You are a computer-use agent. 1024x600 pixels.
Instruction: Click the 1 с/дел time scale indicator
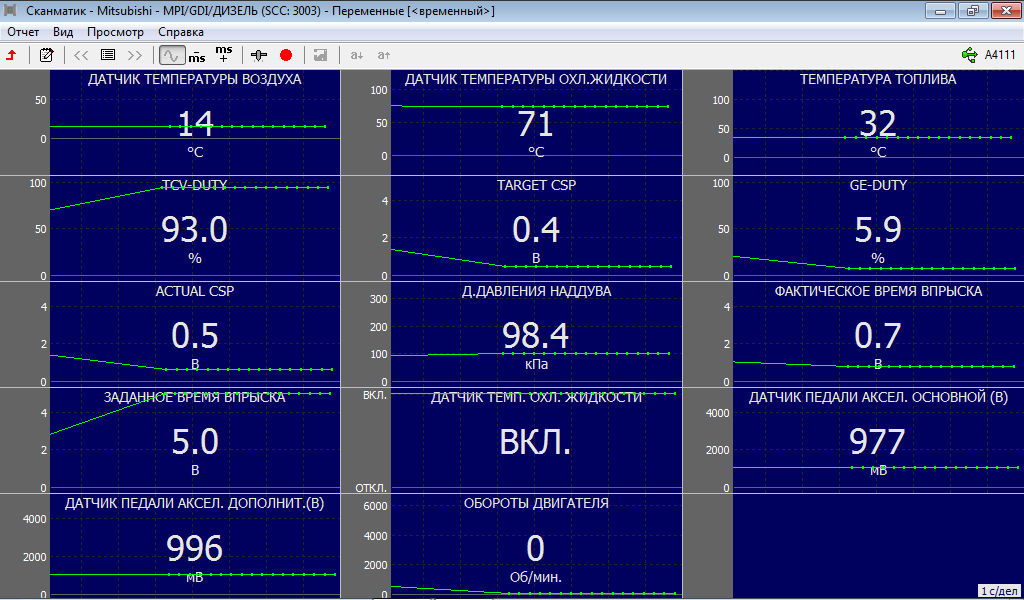[x=997, y=592]
